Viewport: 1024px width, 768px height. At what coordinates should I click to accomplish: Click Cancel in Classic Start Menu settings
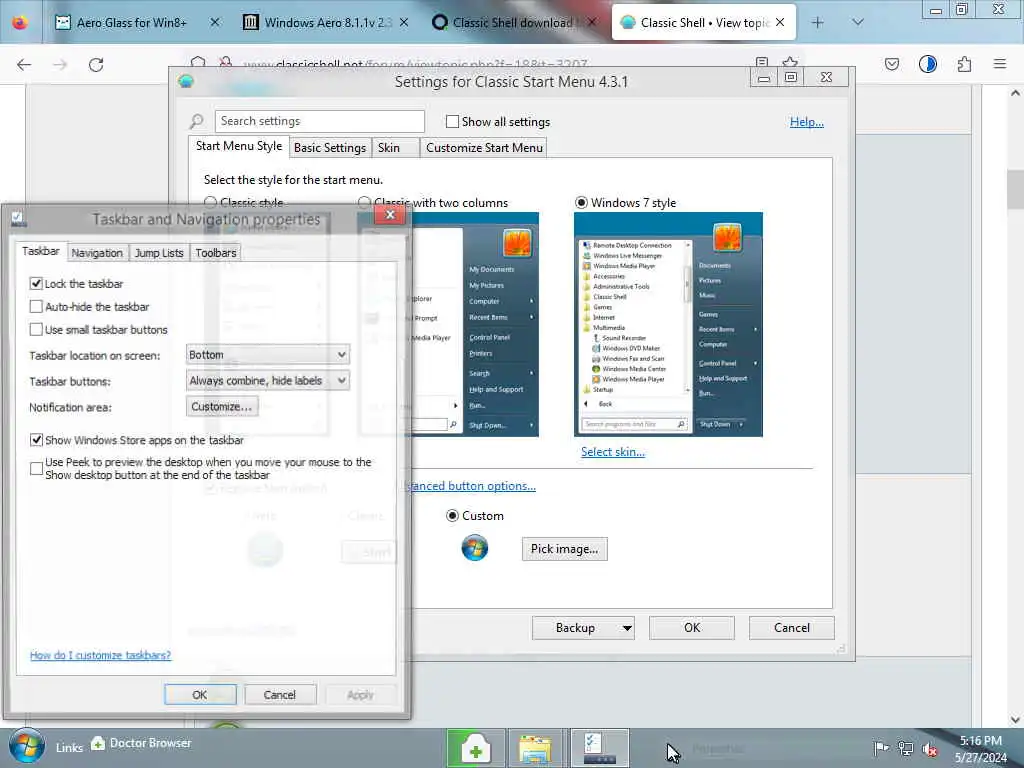pos(792,628)
